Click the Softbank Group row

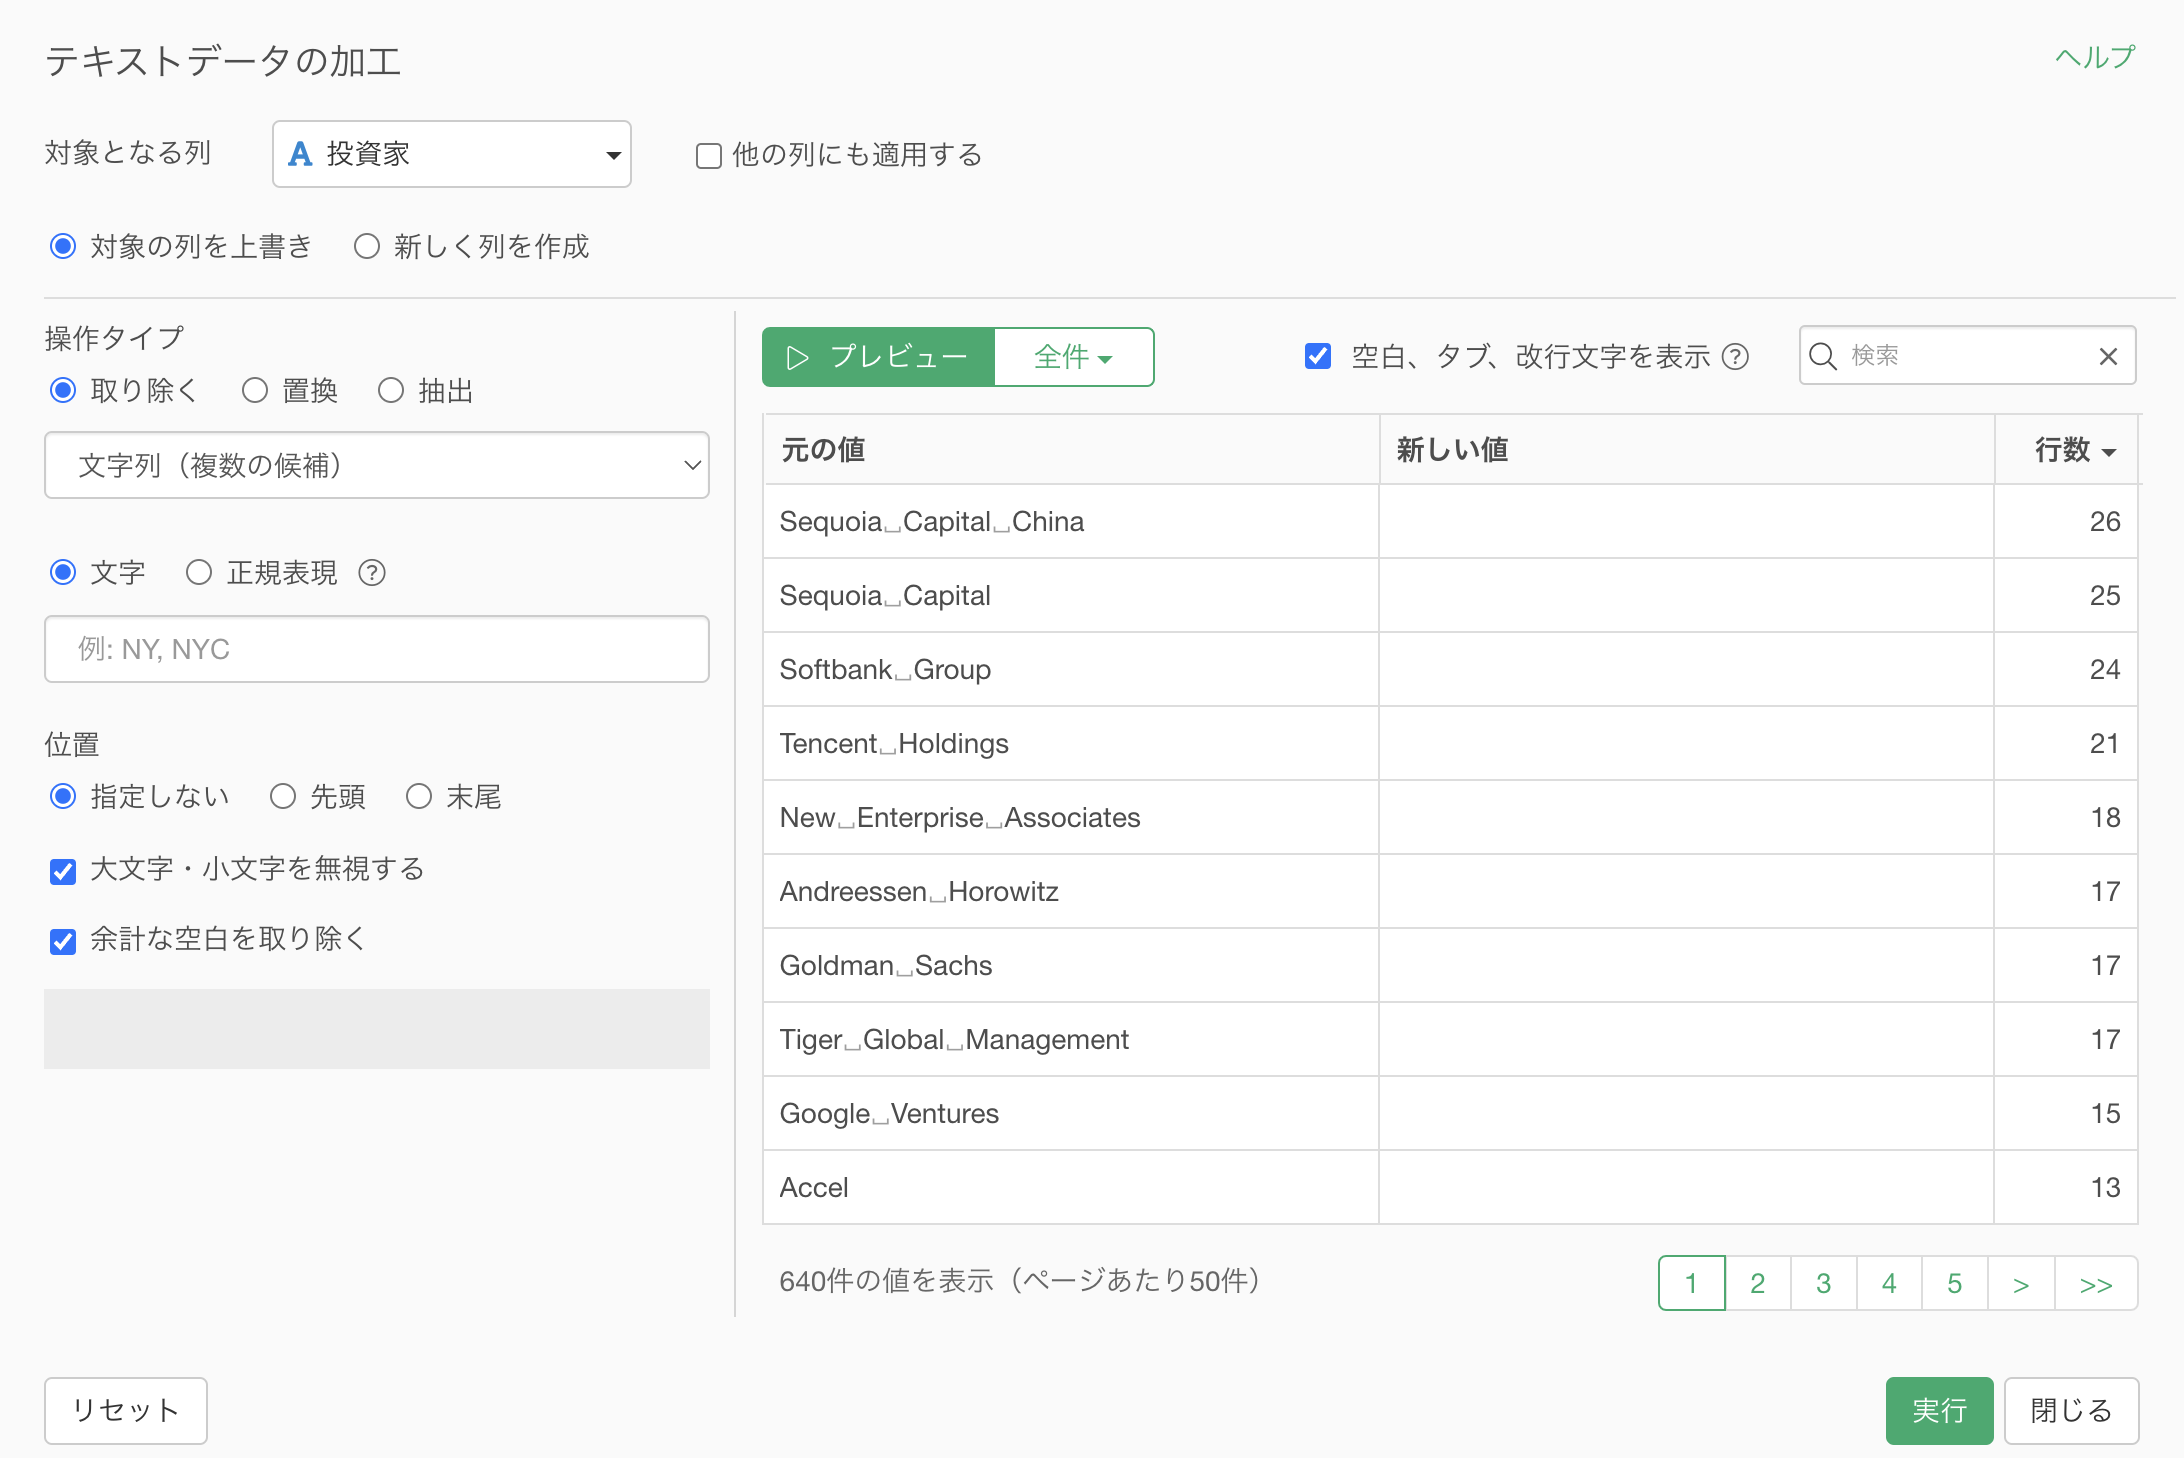tap(1450, 670)
